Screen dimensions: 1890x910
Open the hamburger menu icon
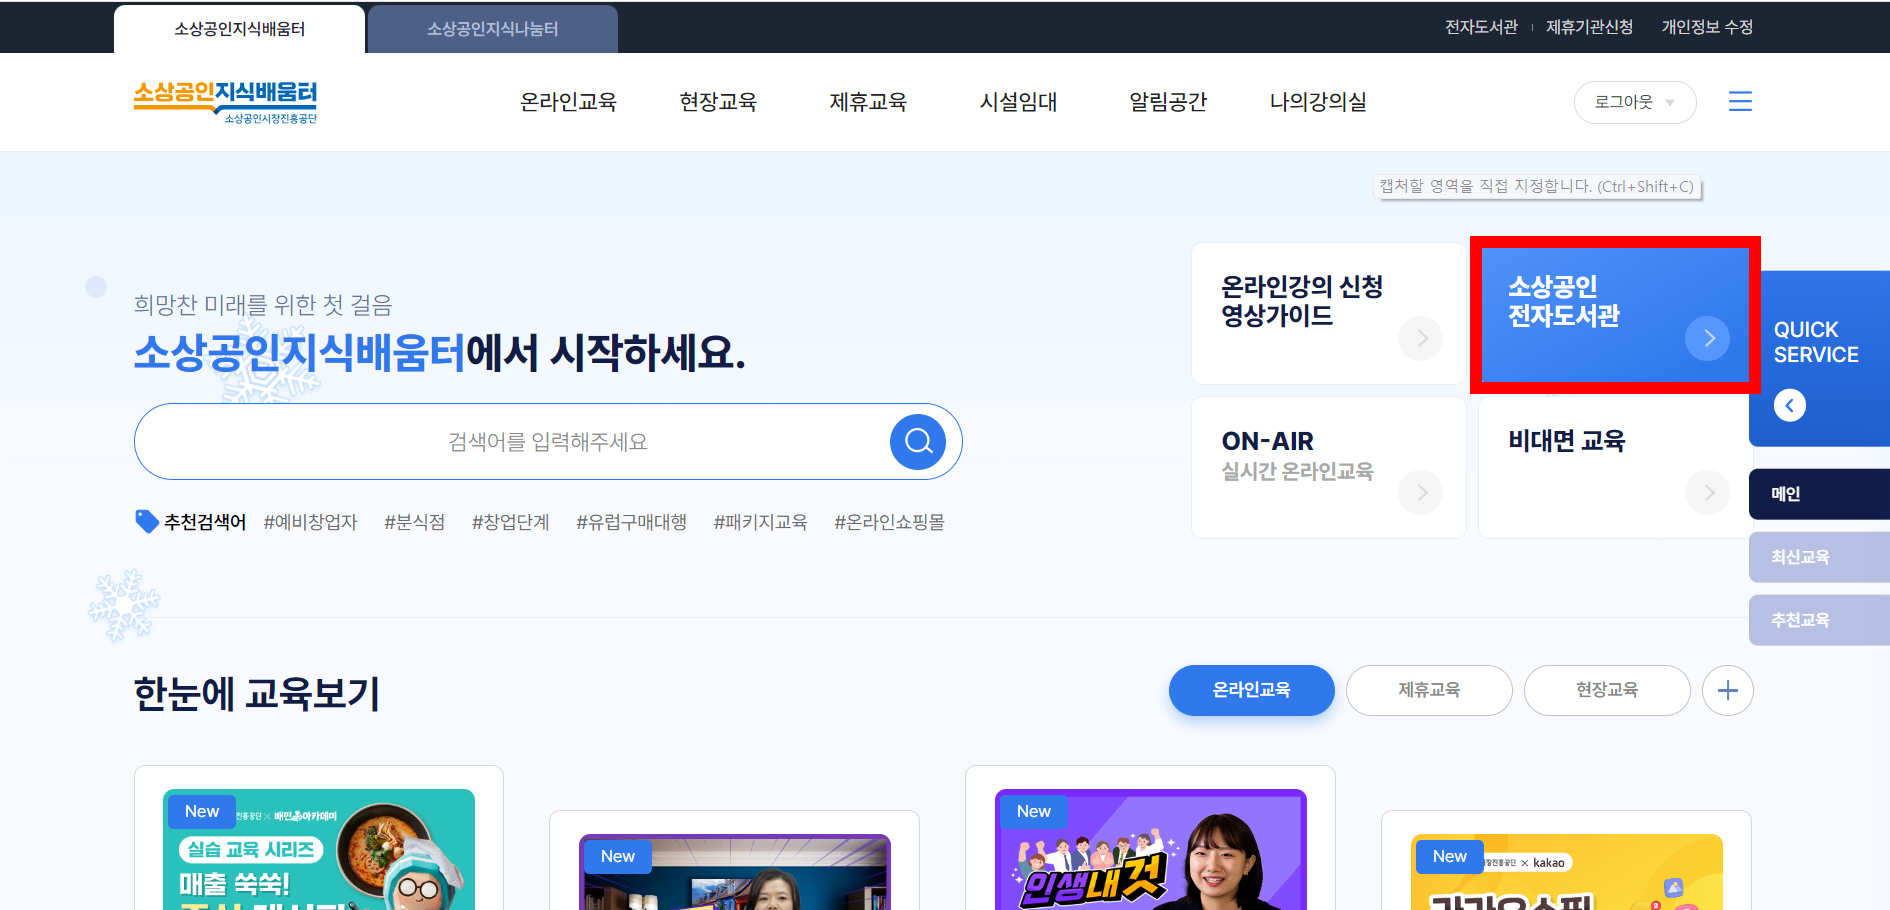[x=1740, y=101]
